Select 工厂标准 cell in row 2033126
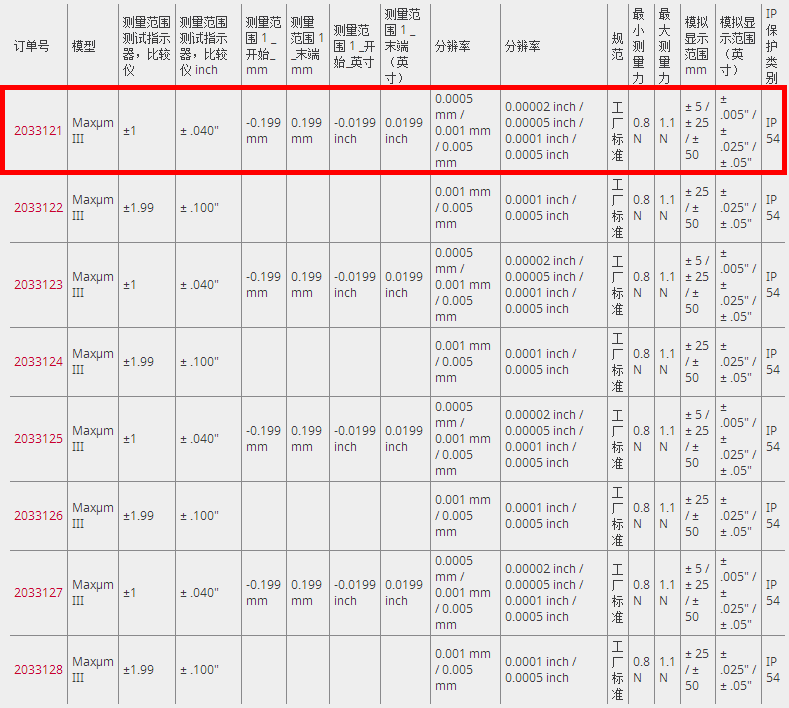The image size is (789, 708). click(x=617, y=516)
